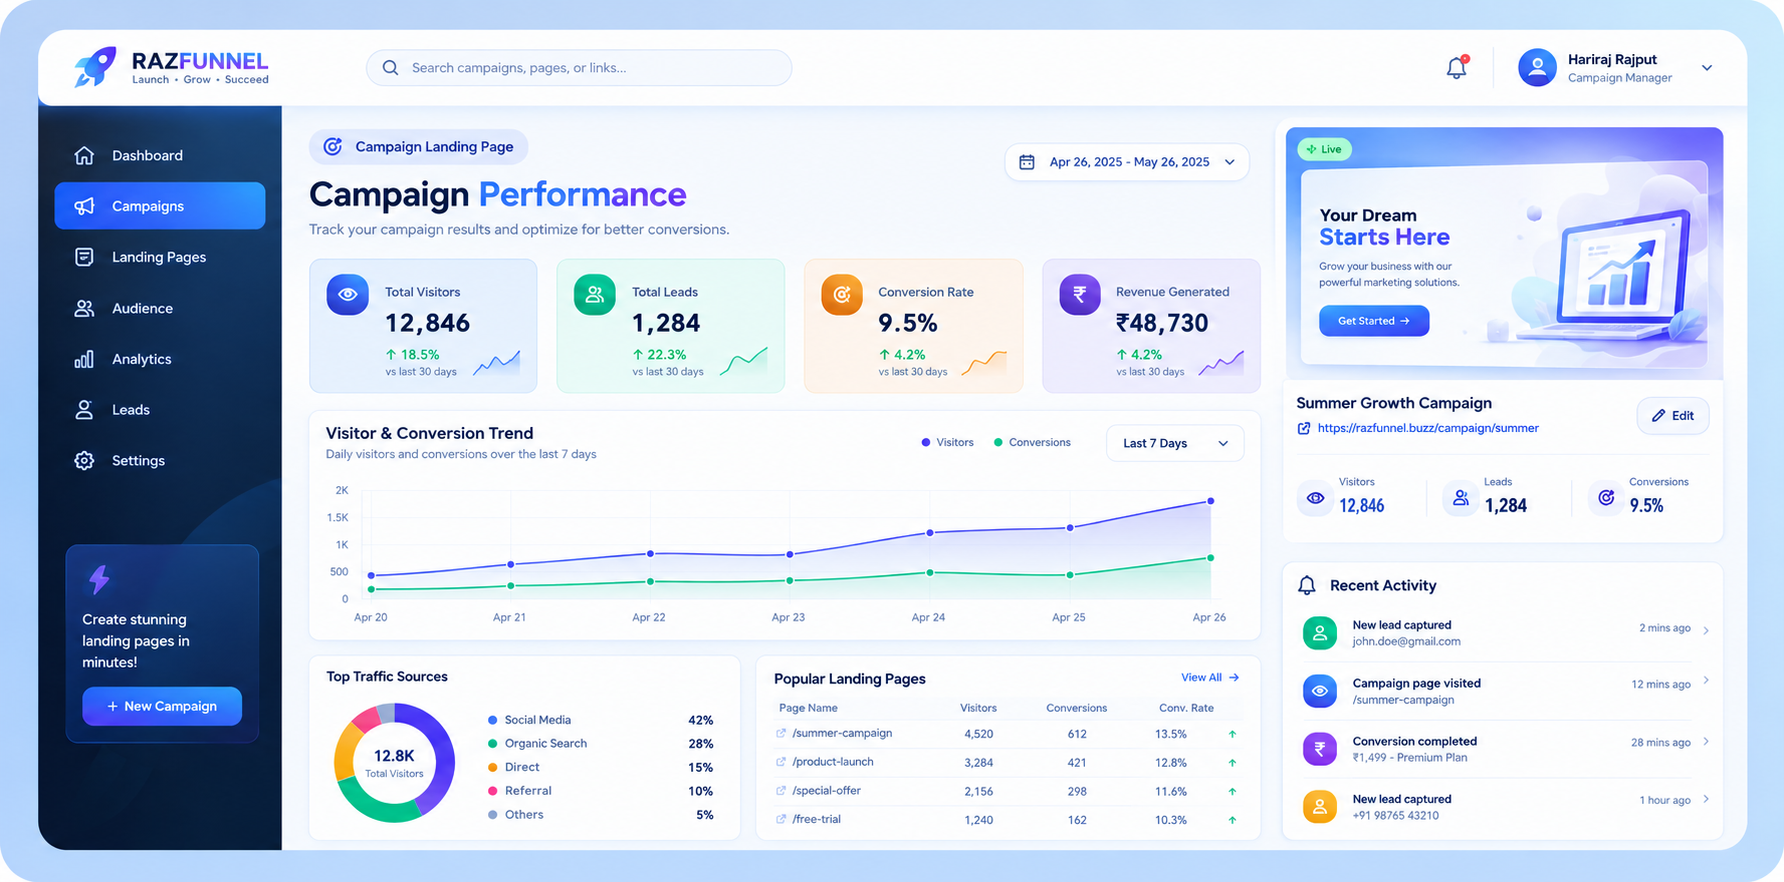
Task: Open notifications bell icon
Action: tap(1457, 67)
